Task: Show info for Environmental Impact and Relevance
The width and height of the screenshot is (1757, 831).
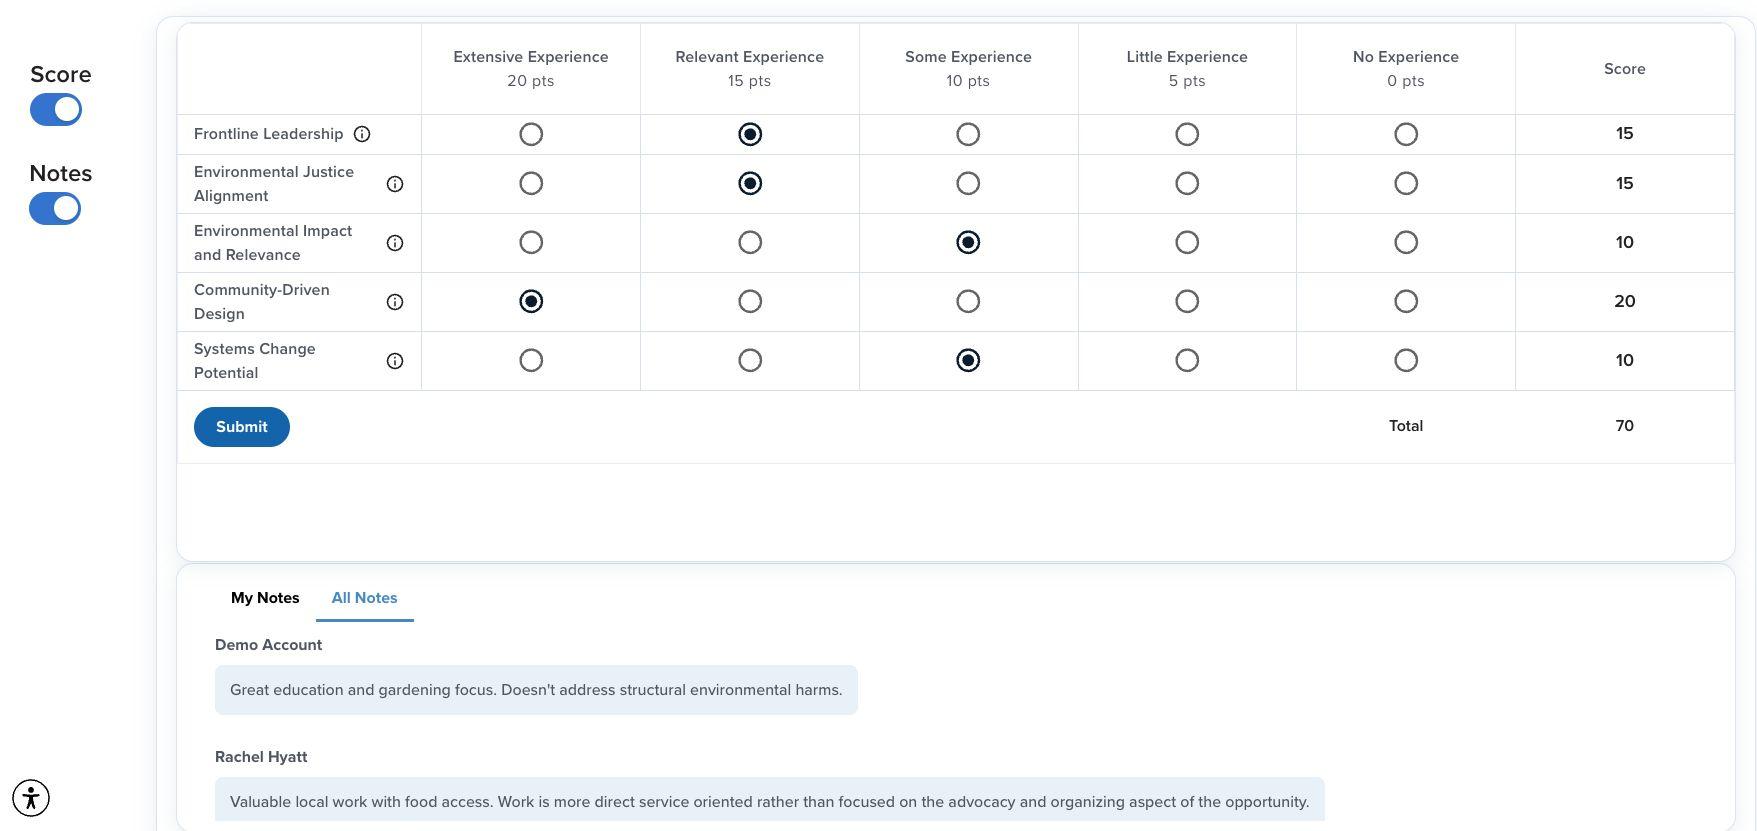Action: (395, 243)
